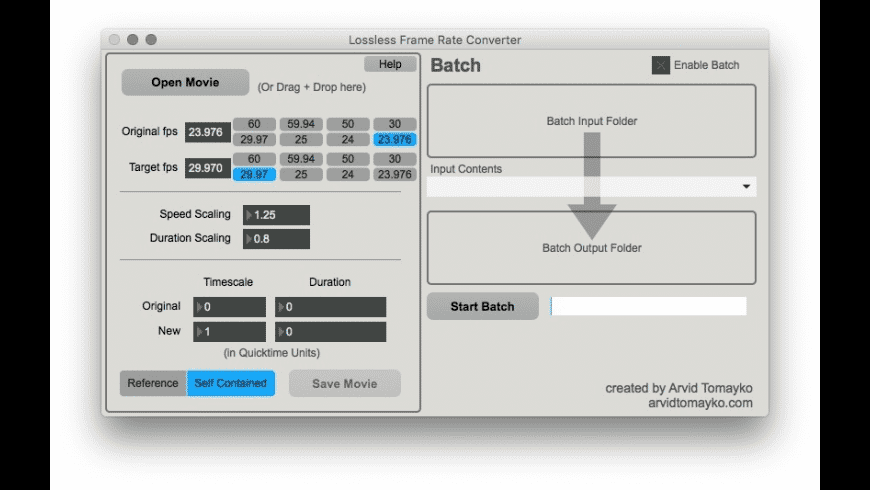Image resolution: width=870 pixels, height=490 pixels.
Task: Select highlighted 23.976 Original fps preset
Action: pyautogui.click(x=394, y=139)
